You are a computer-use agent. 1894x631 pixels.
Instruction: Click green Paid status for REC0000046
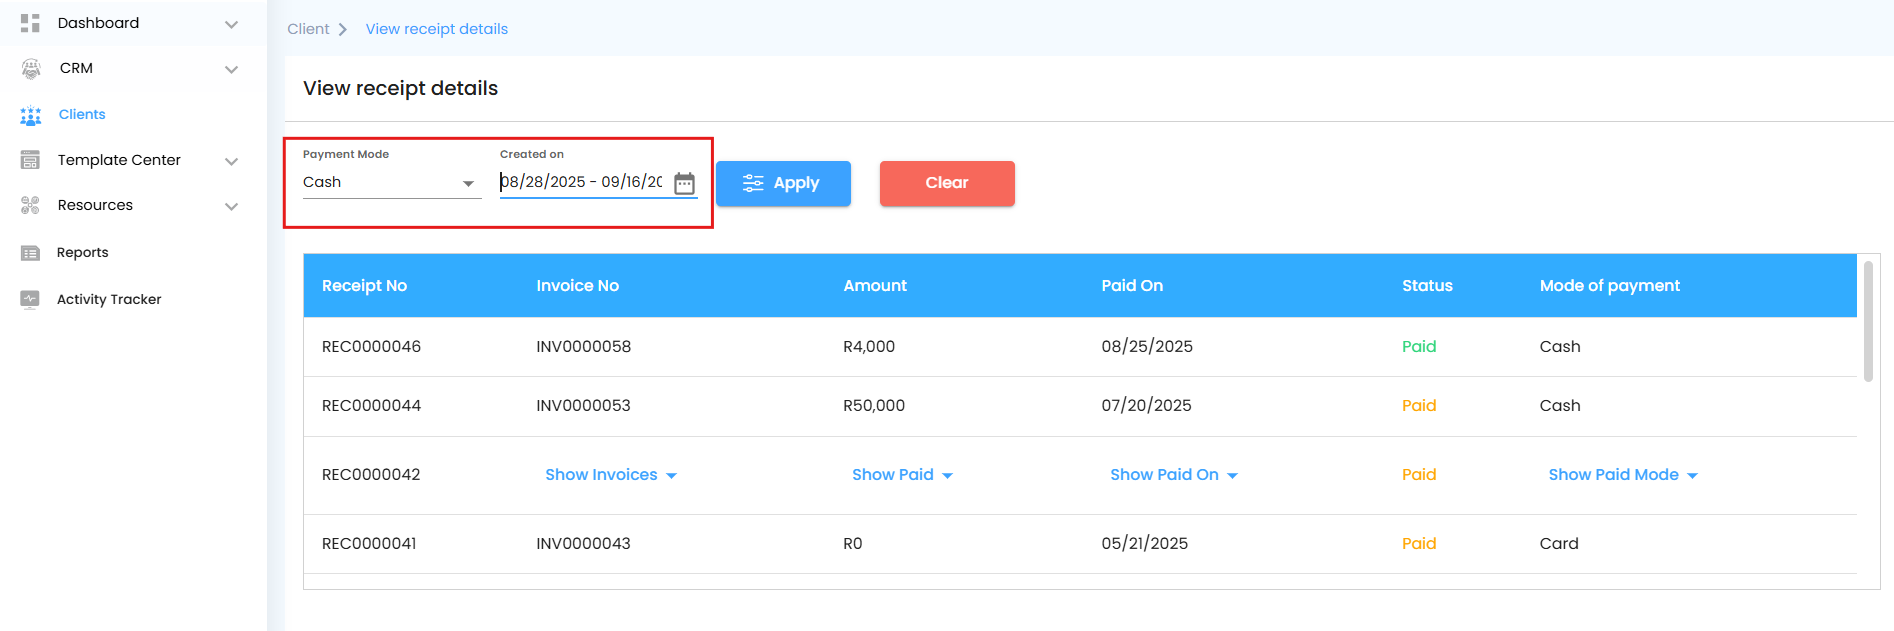[x=1419, y=346]
